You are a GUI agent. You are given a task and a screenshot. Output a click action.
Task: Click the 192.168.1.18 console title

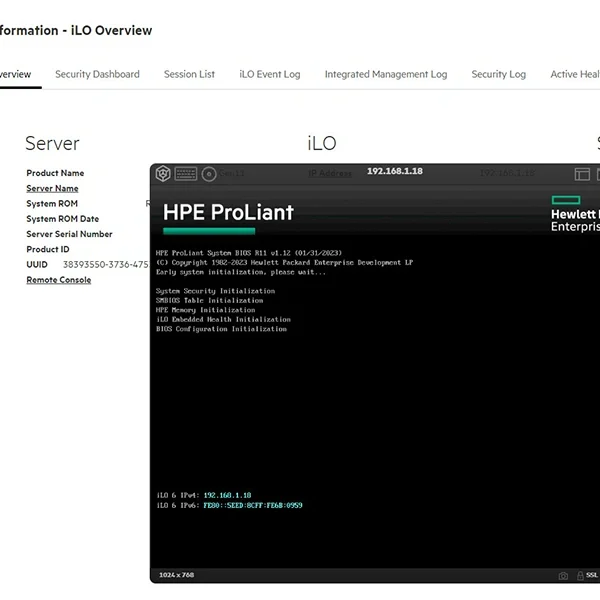pos(394,171)
